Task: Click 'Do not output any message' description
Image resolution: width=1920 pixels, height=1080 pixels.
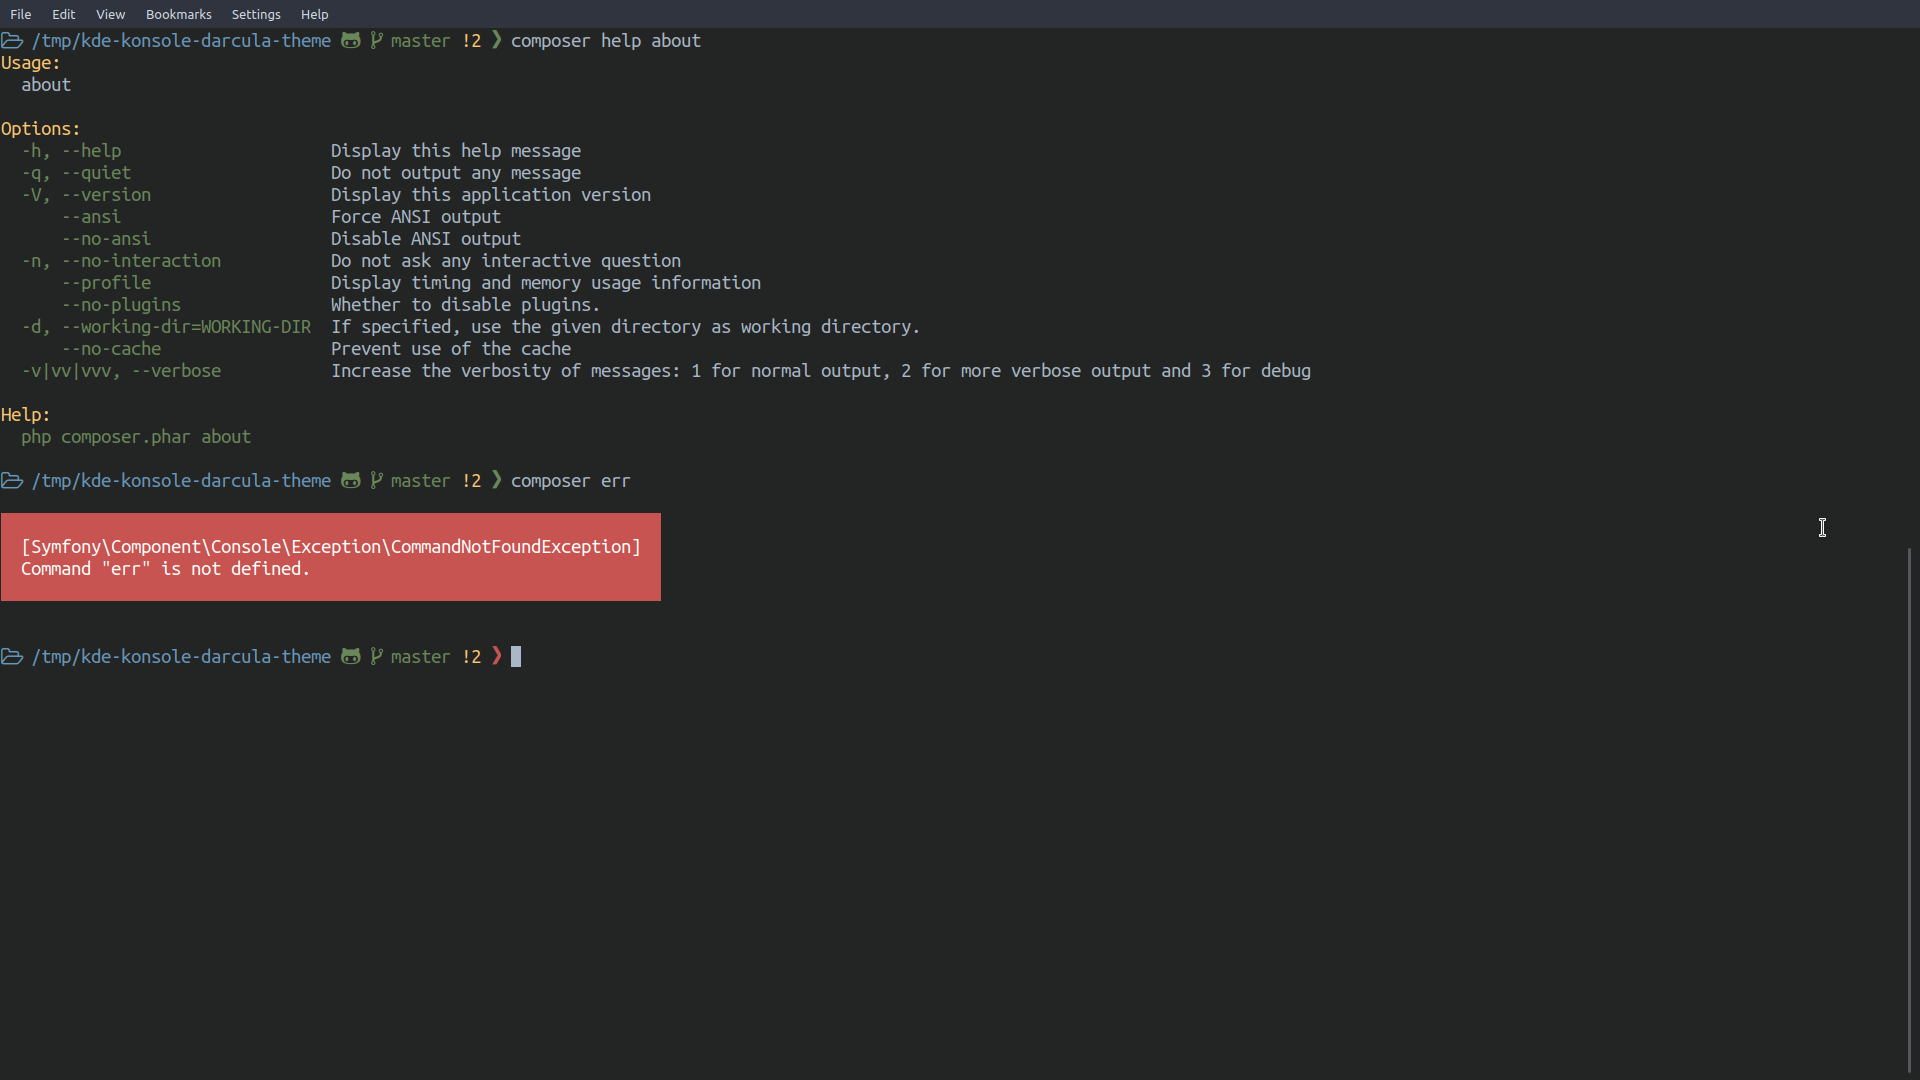Action: tap(456, 173)
